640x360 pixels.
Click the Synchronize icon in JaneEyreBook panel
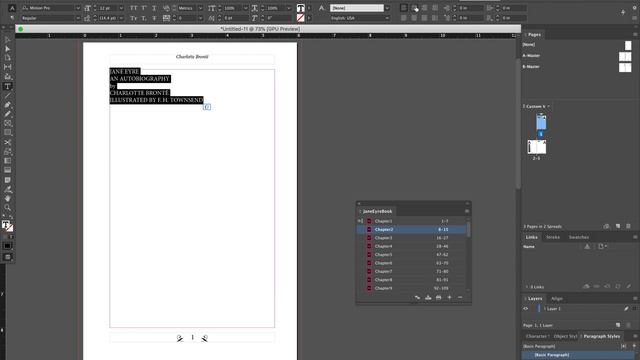[x=417, y=298]
